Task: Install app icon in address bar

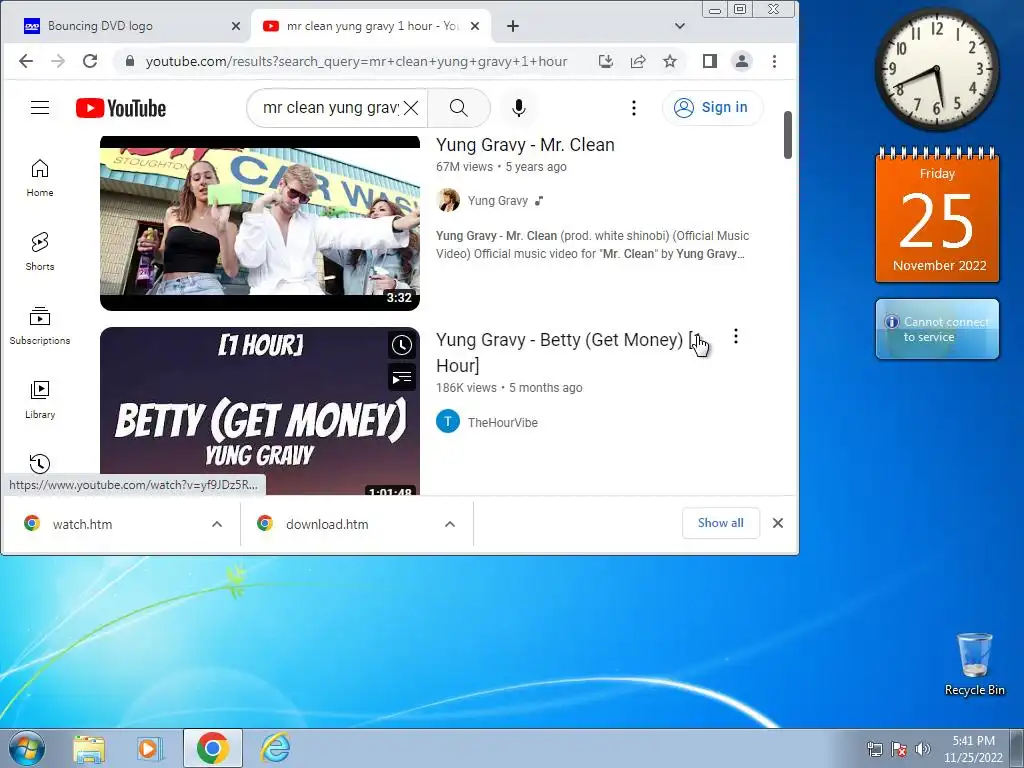Action: pyautogui.click(x=606, y=61)
